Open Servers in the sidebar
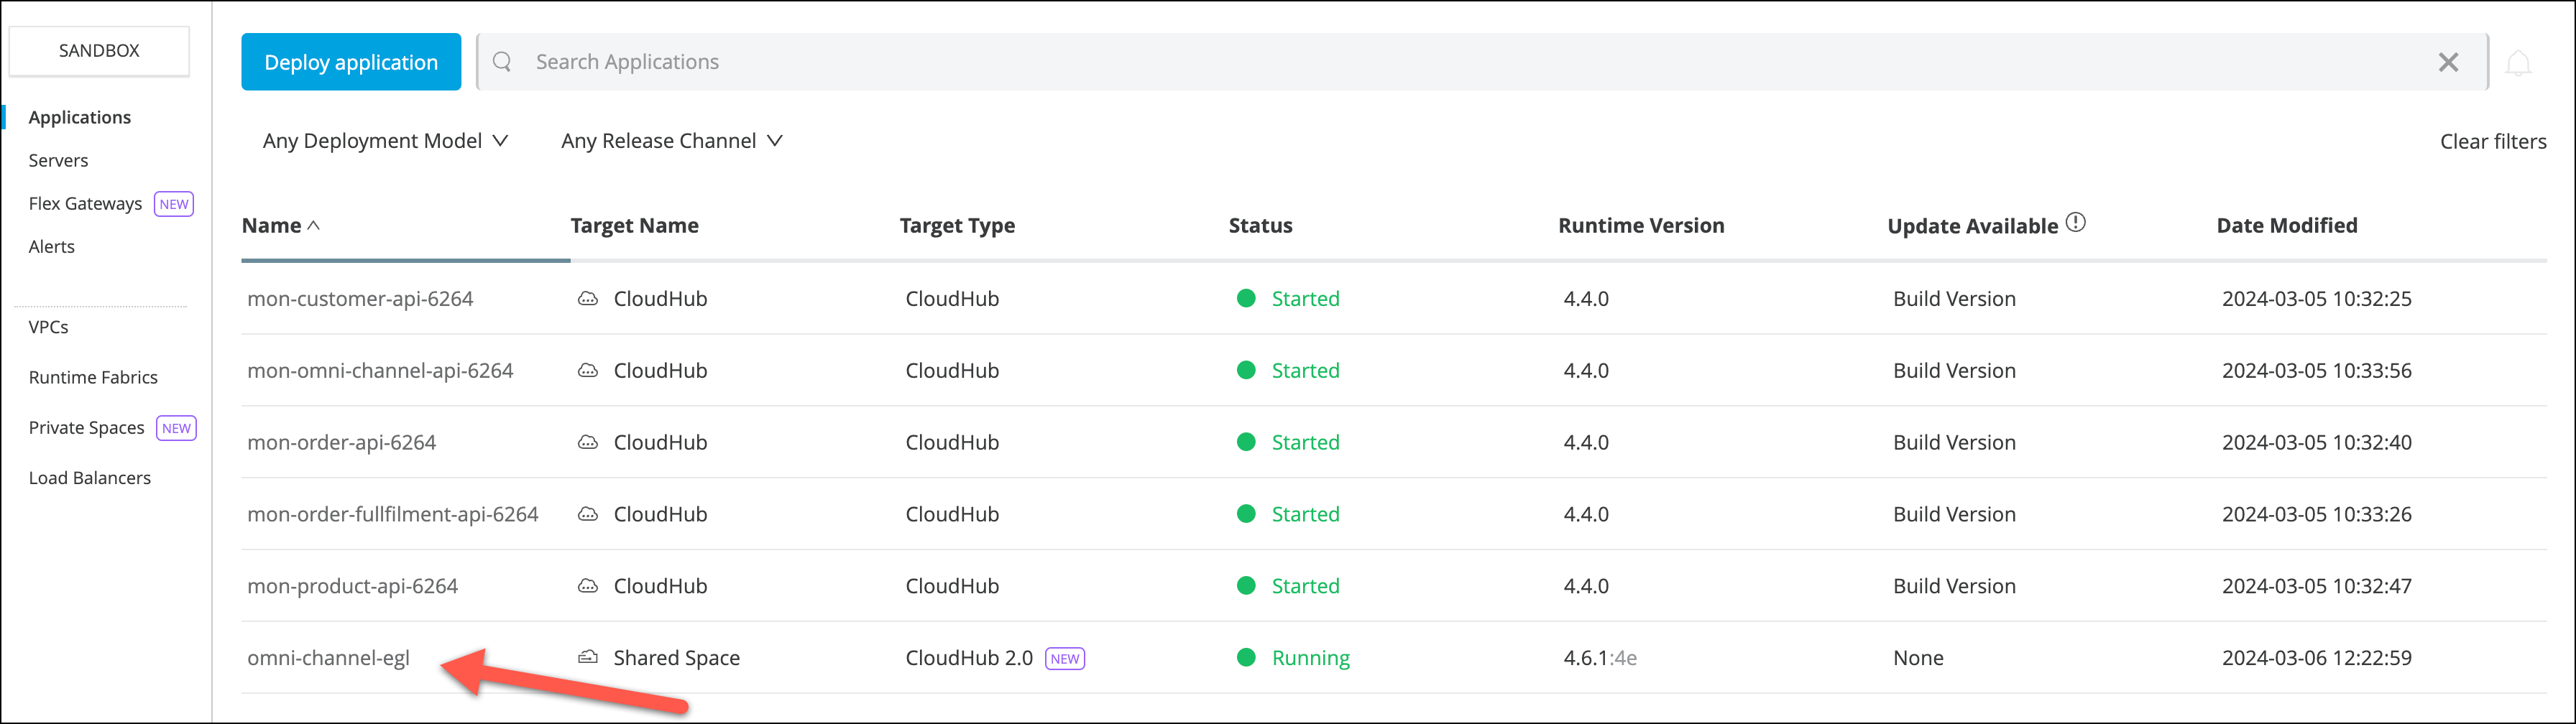 click(58, 160)
